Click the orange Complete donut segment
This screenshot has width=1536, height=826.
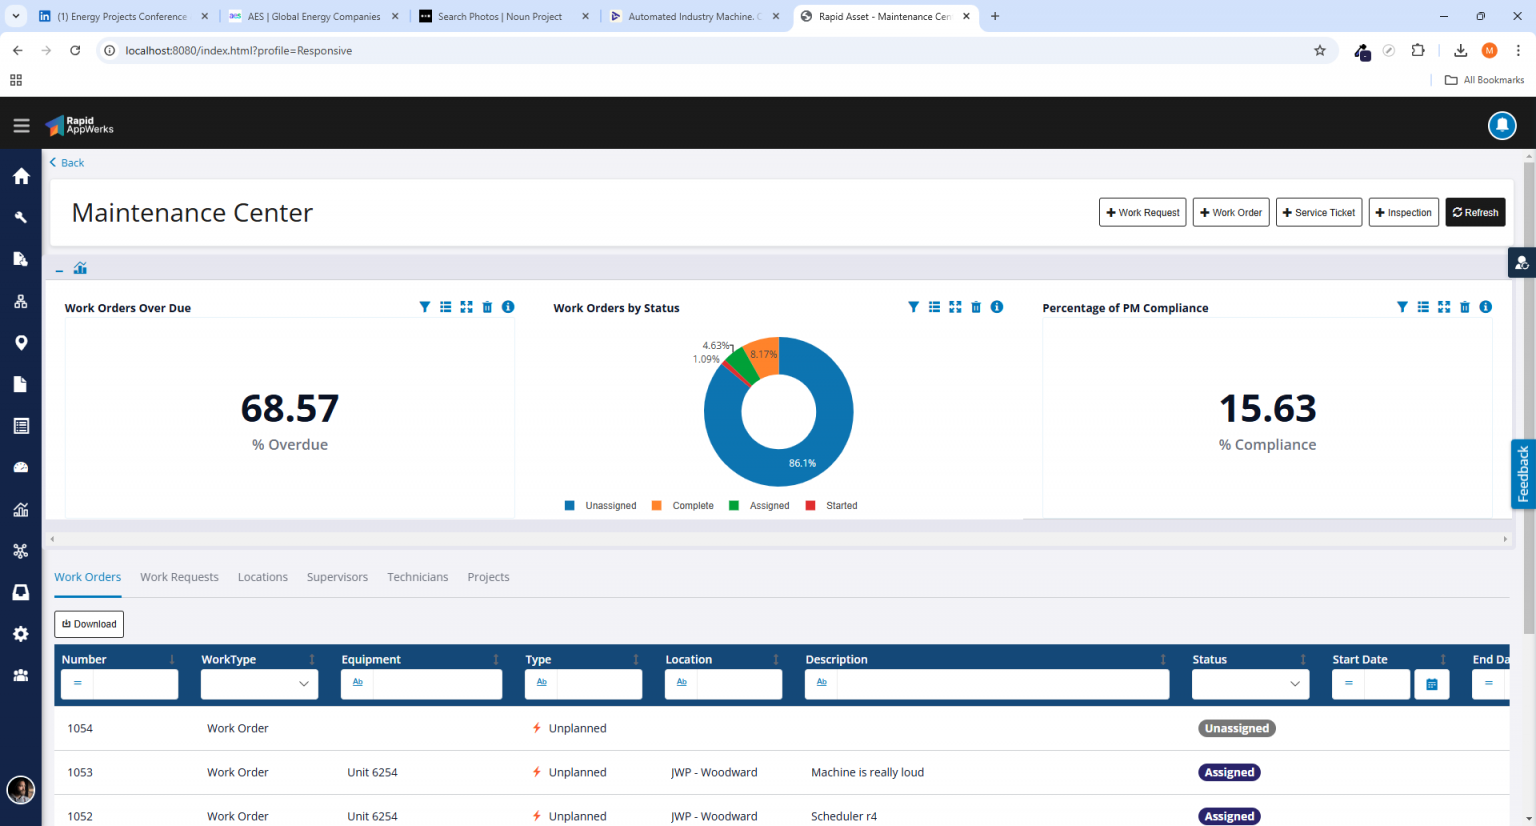[x=765, y=357]
